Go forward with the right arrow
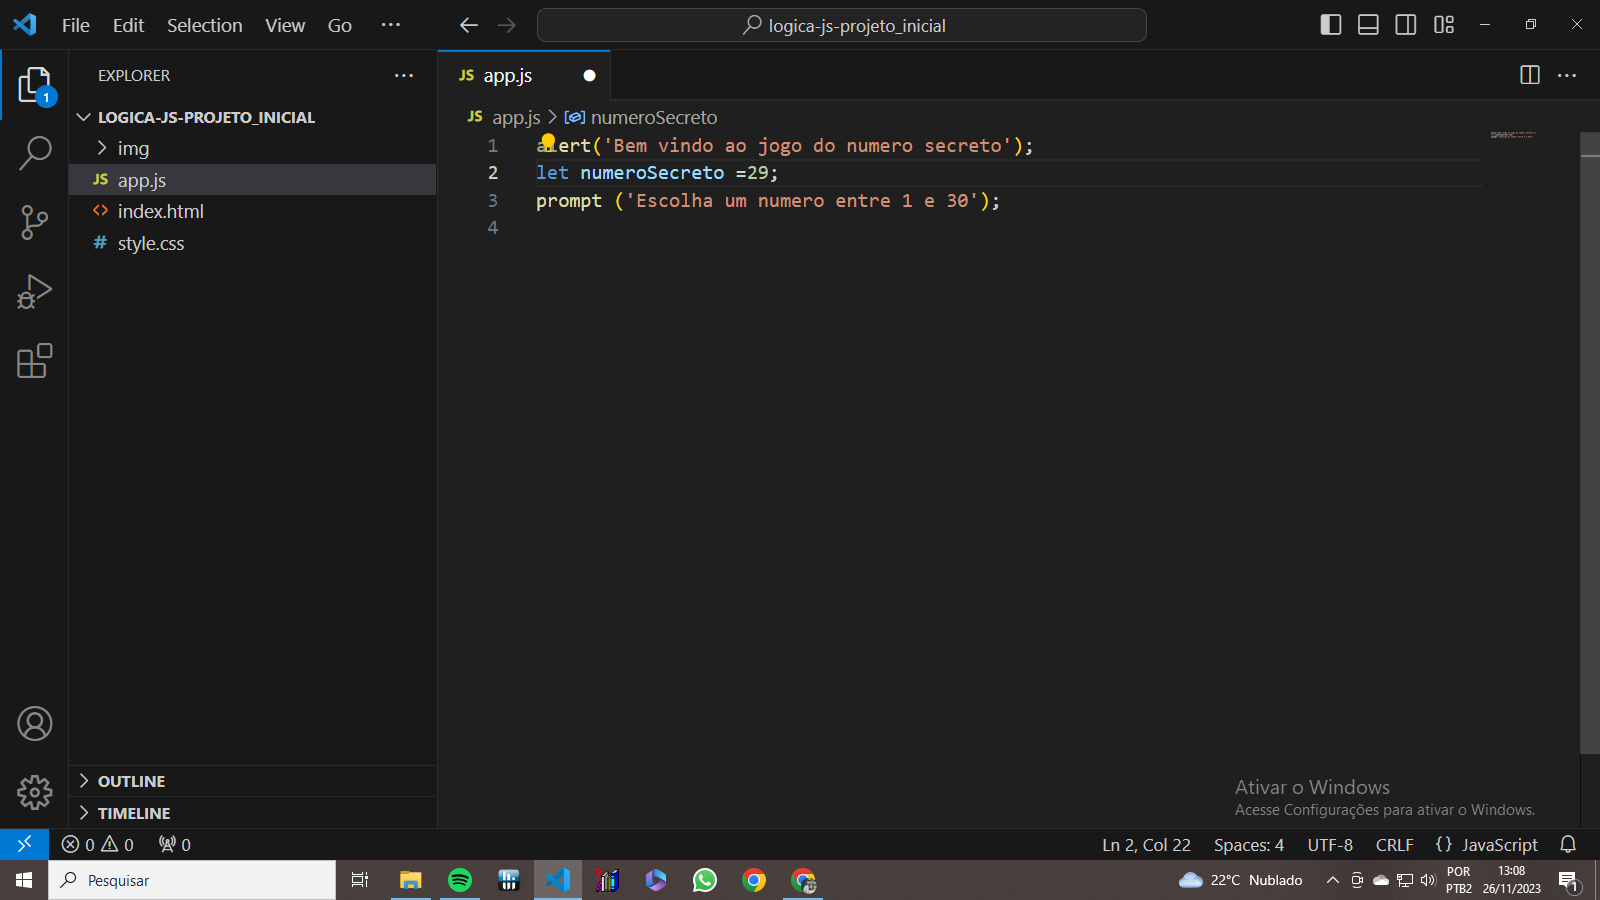 507,25
